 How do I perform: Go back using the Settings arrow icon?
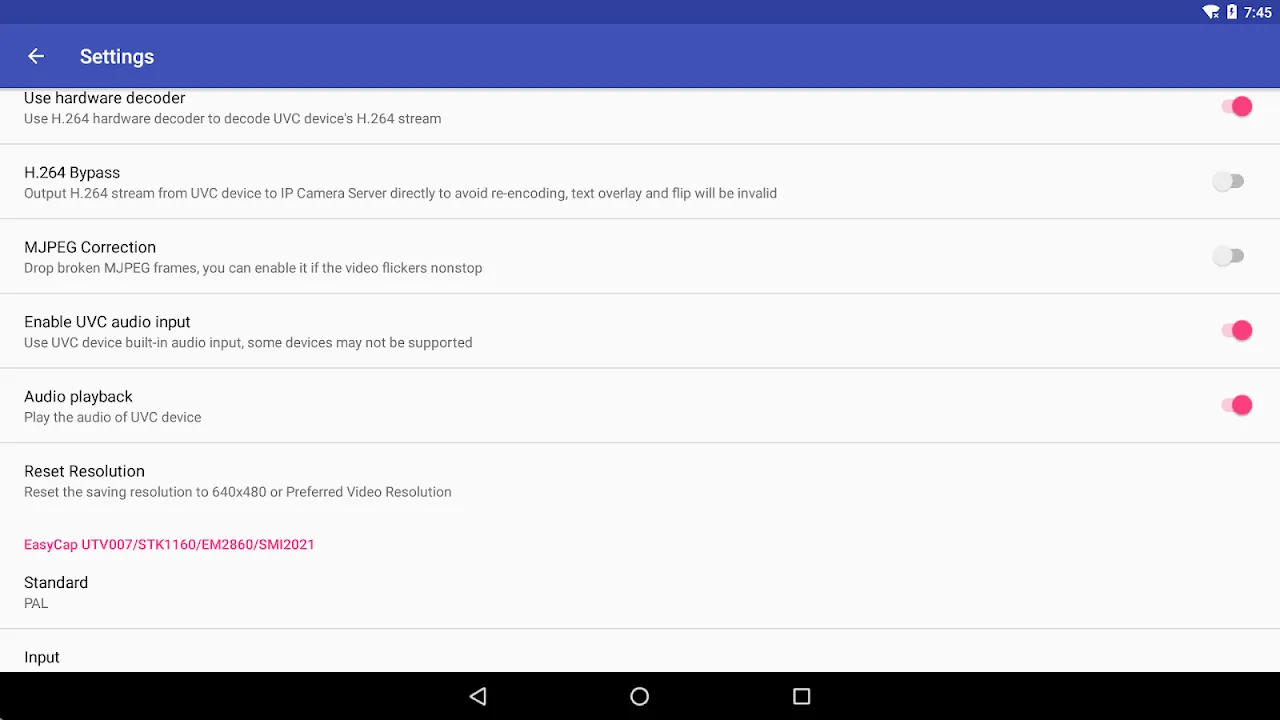[36, 56]
